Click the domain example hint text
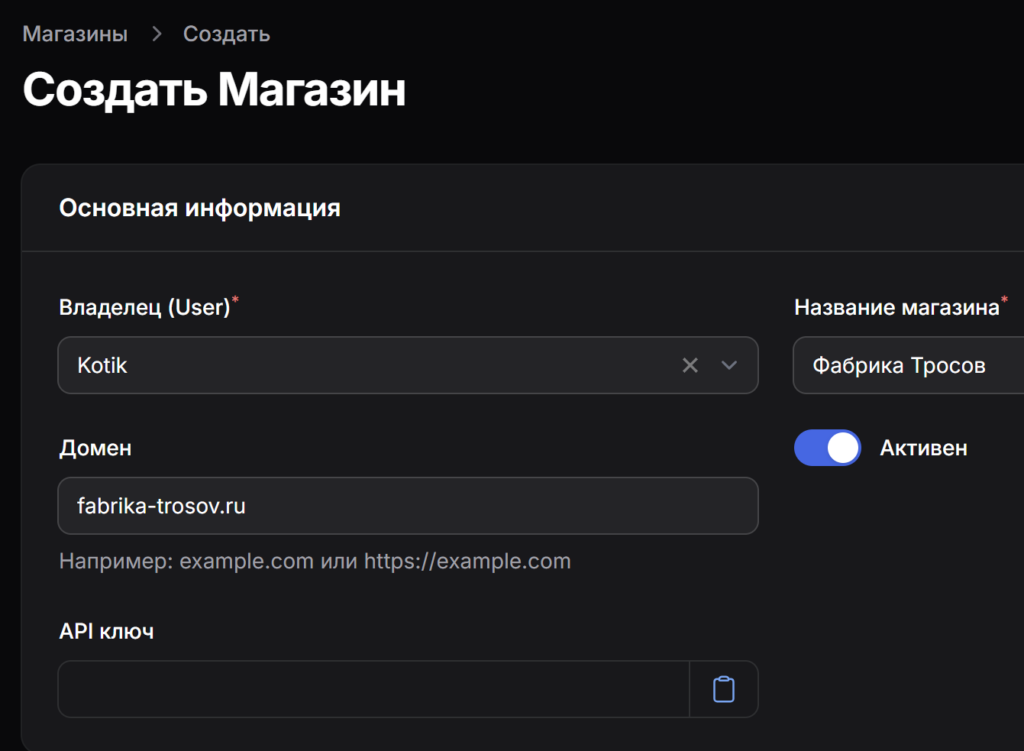Viewport: 1024px width, 751px height. coord(314,561)
